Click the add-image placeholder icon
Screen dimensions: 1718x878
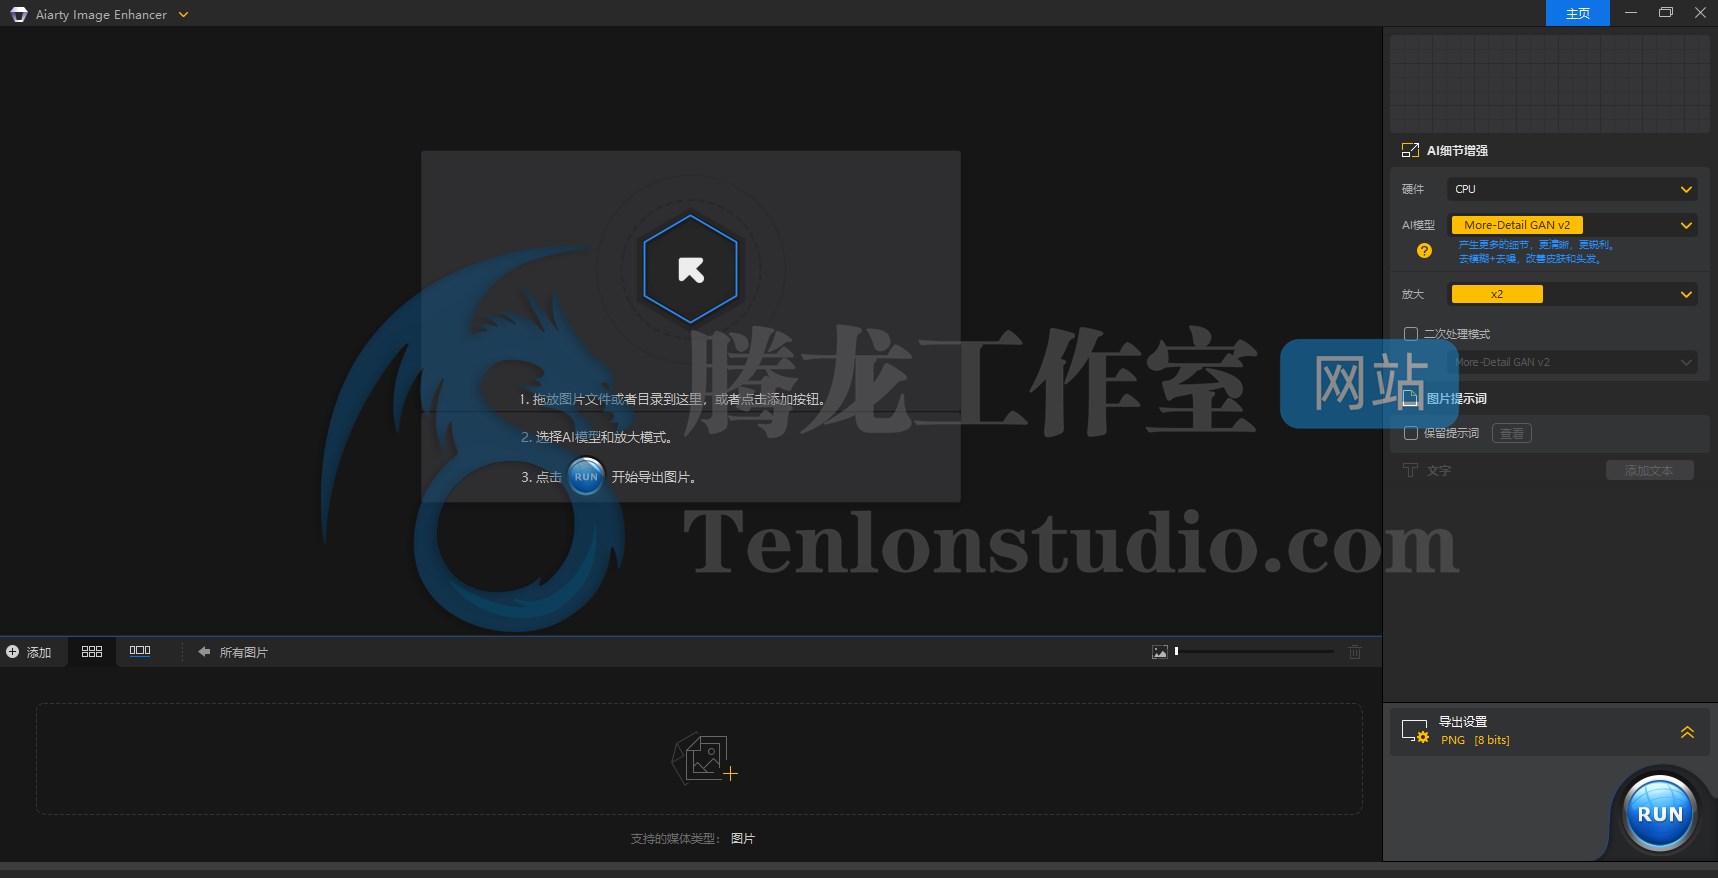704,758
